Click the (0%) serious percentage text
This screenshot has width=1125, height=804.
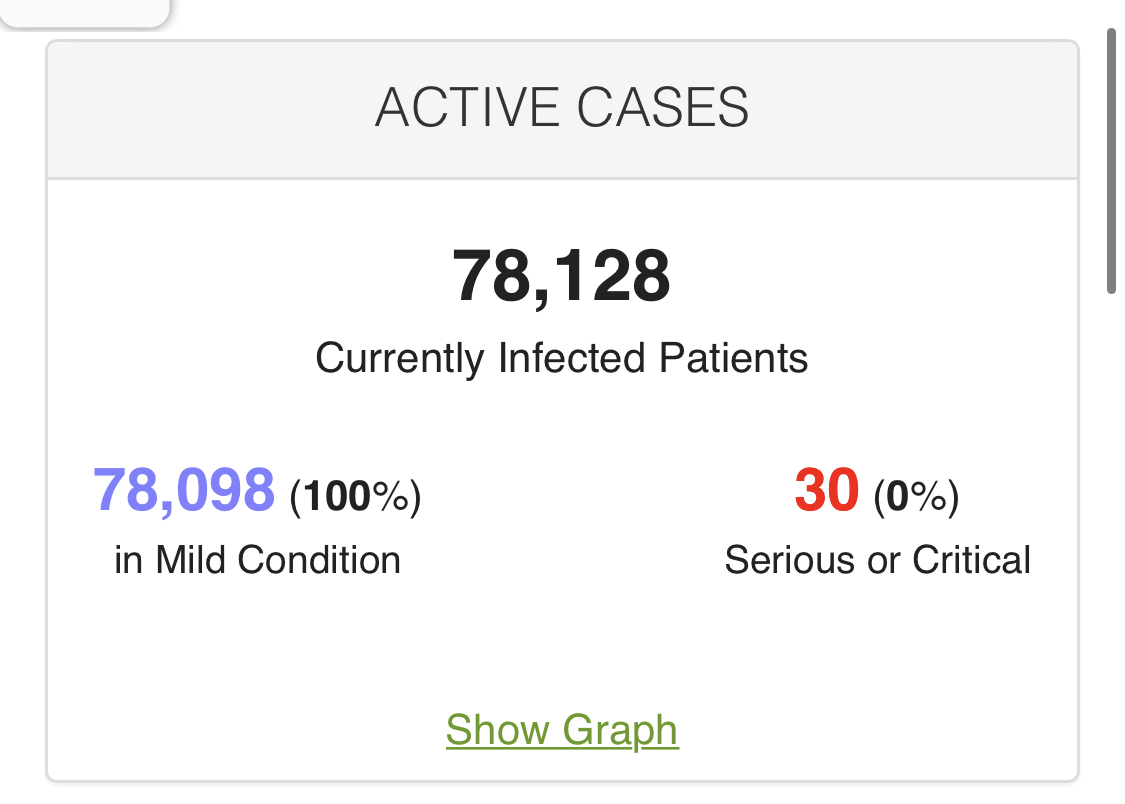916,496
